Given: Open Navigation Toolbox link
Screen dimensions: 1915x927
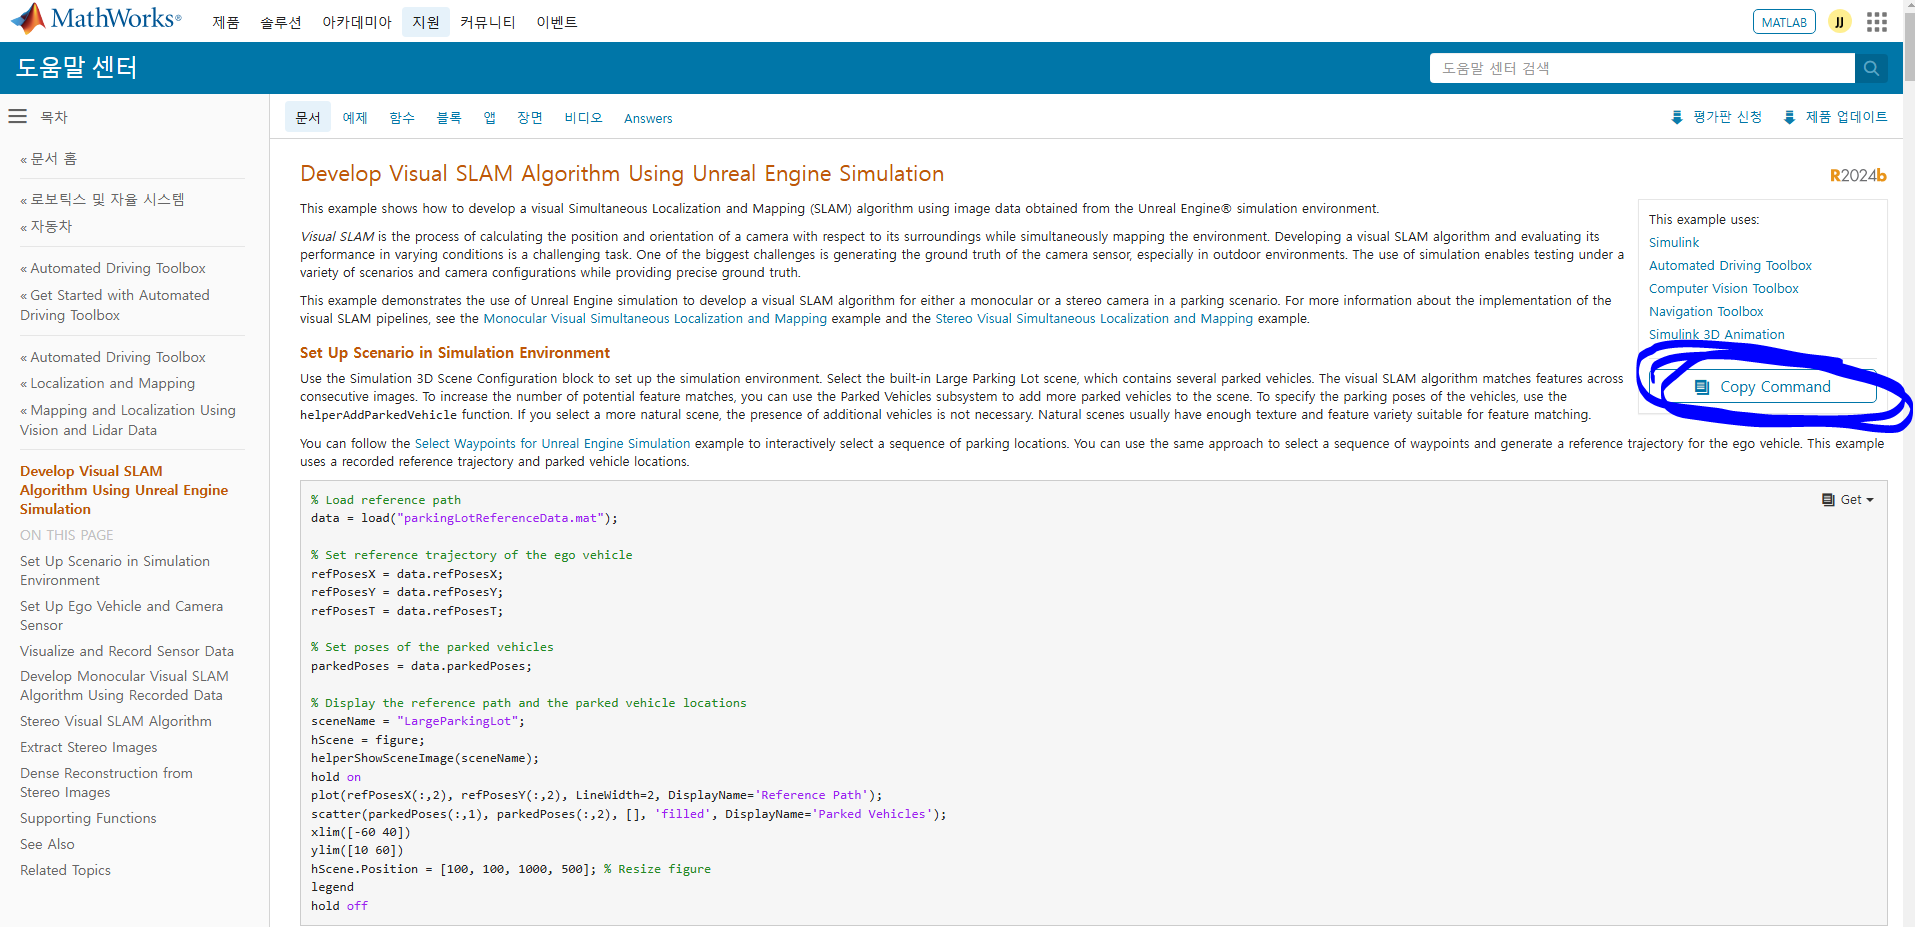Looking at the screenshot, I should pos(1706,312).
